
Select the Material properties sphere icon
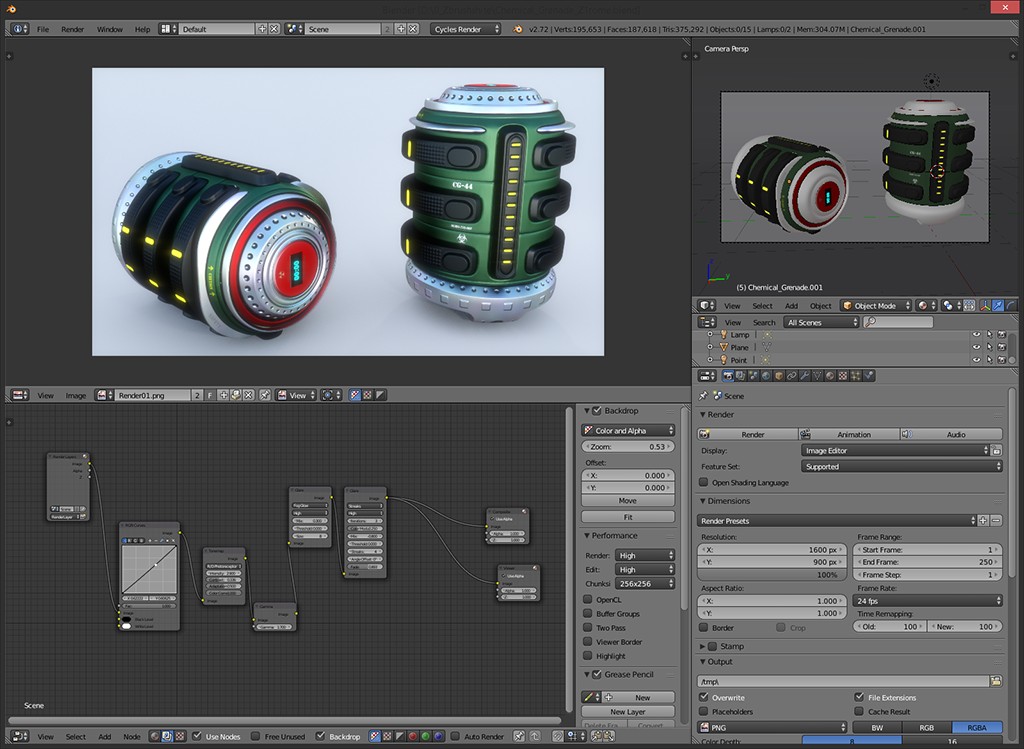(x=828, y=375)
